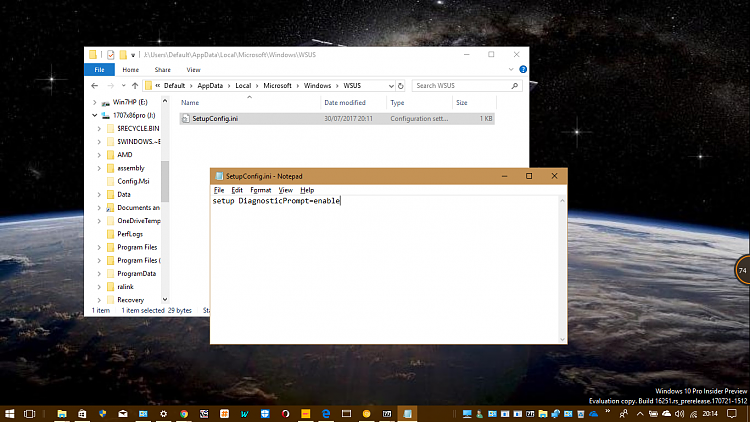The height and width of the screenshot is (422, 750).
Task: Show more toolbar items double chevron
Action: pos(607,411)
